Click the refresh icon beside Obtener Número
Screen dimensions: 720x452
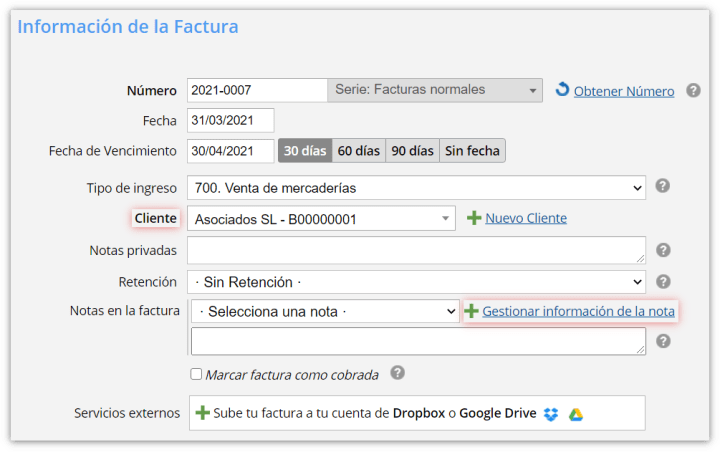coord(562,89)
